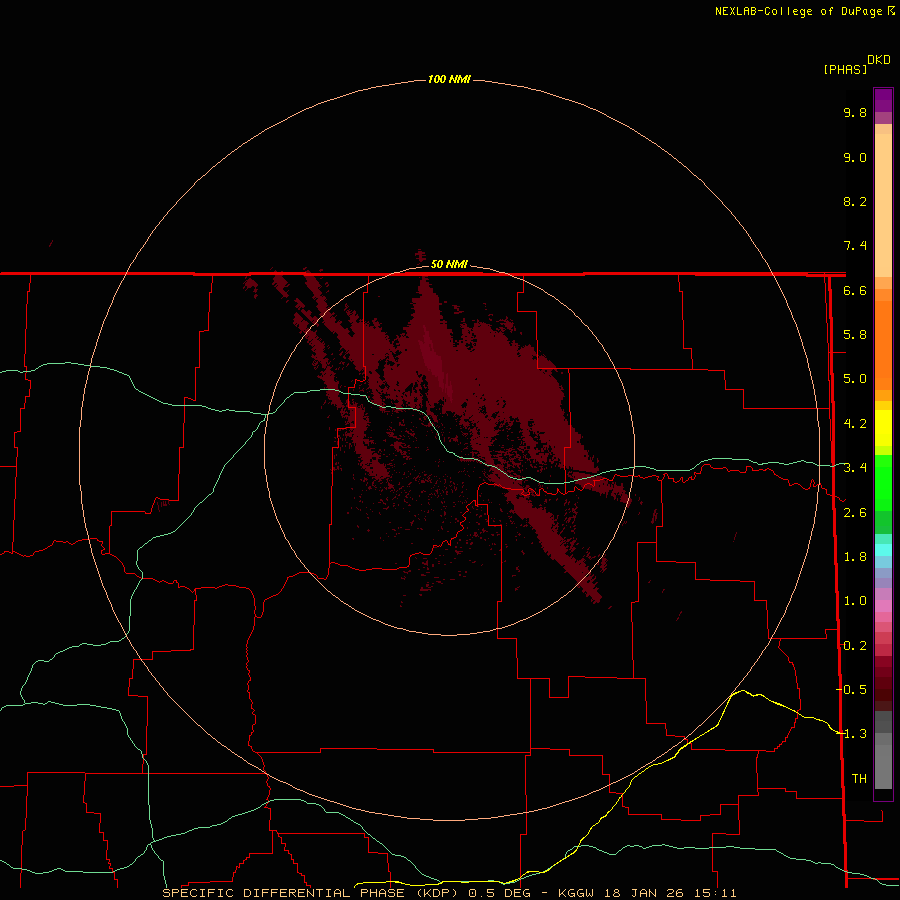900x900 pixels.
Task: Click the "1.0" scale value
Action: click(x=855, y=601)
